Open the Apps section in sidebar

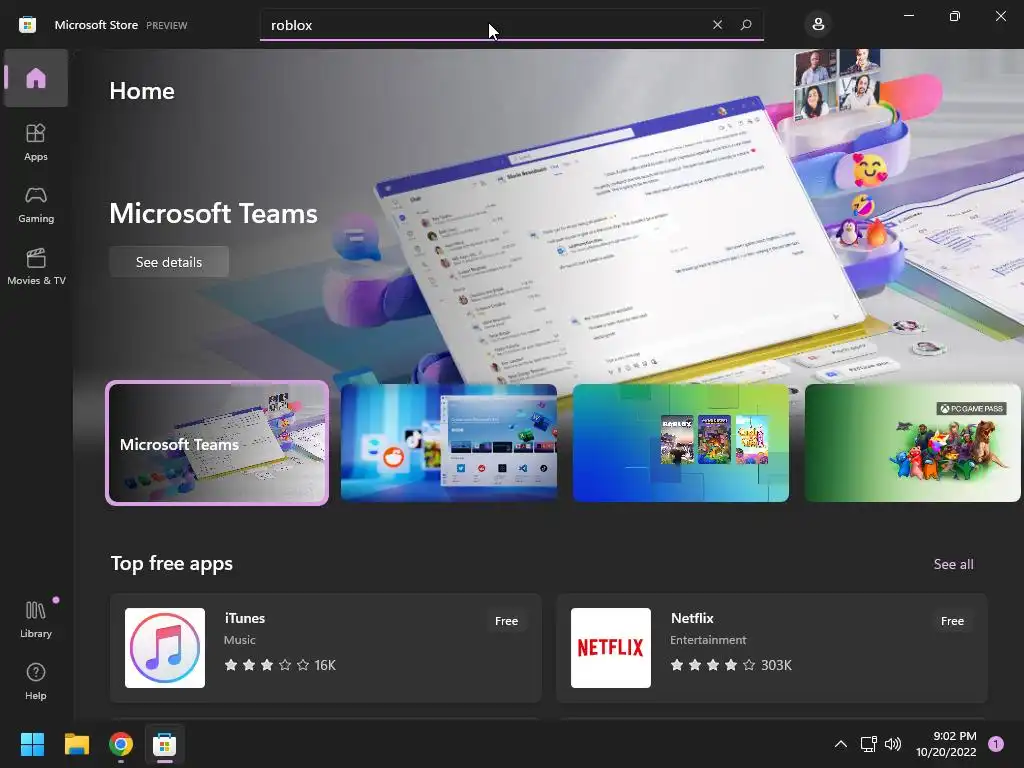point(36,142)
